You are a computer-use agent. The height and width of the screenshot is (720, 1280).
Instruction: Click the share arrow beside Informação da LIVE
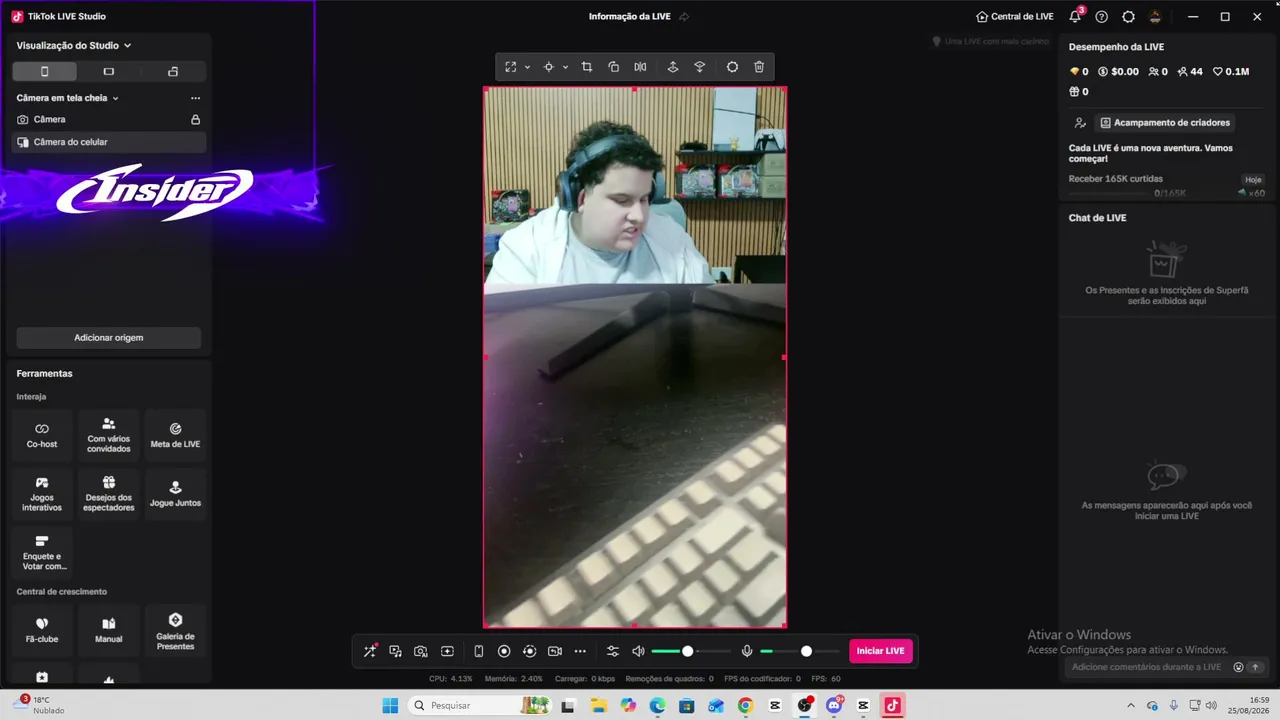(x=684, y=17)
